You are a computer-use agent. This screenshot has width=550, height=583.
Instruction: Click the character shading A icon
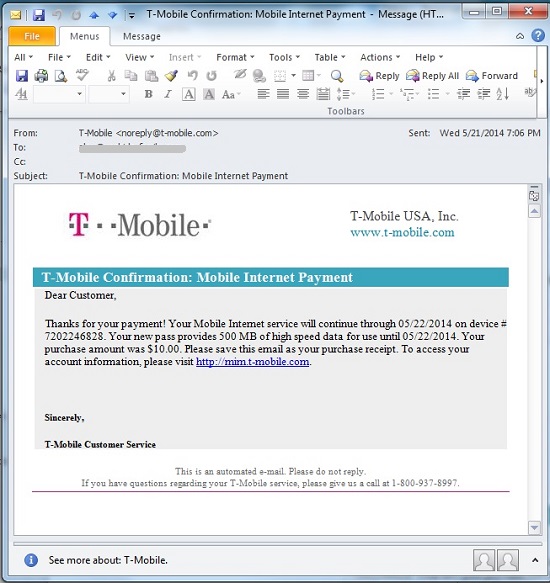209,94
